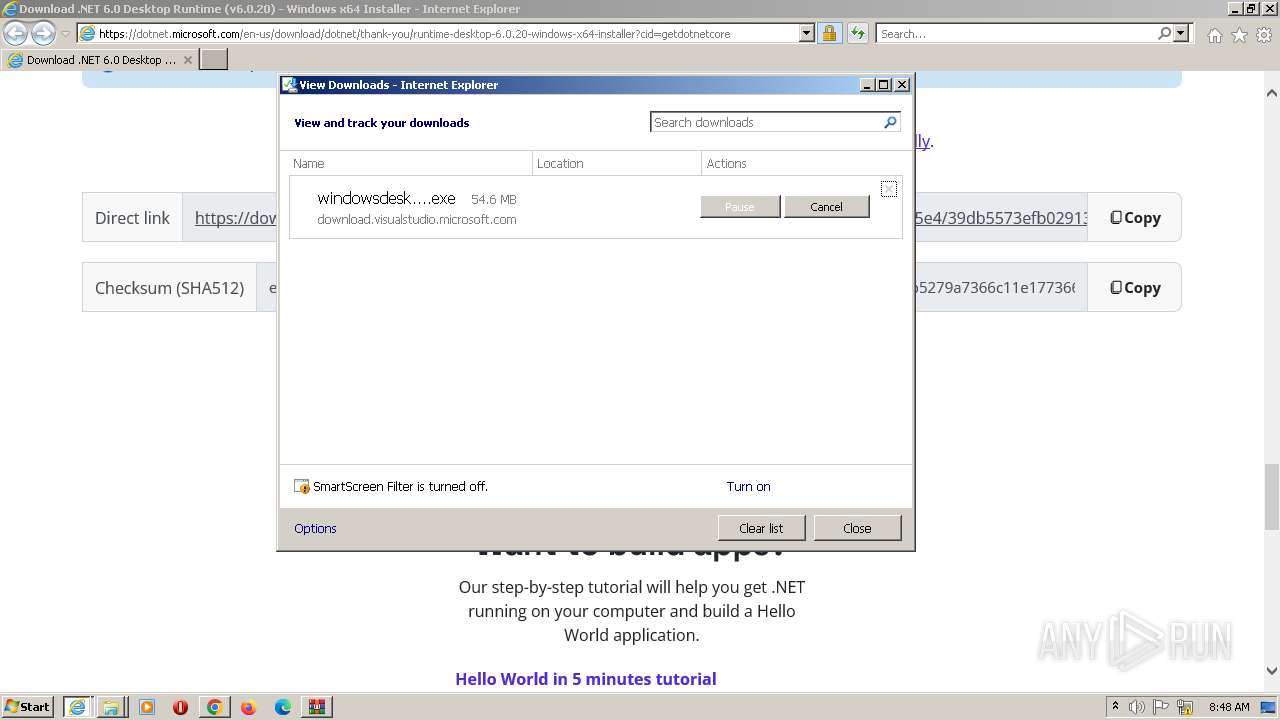Click the Turn on SmartScreen link
Image resolution: width=1280 pixels, height=720 pixels.
748,487
